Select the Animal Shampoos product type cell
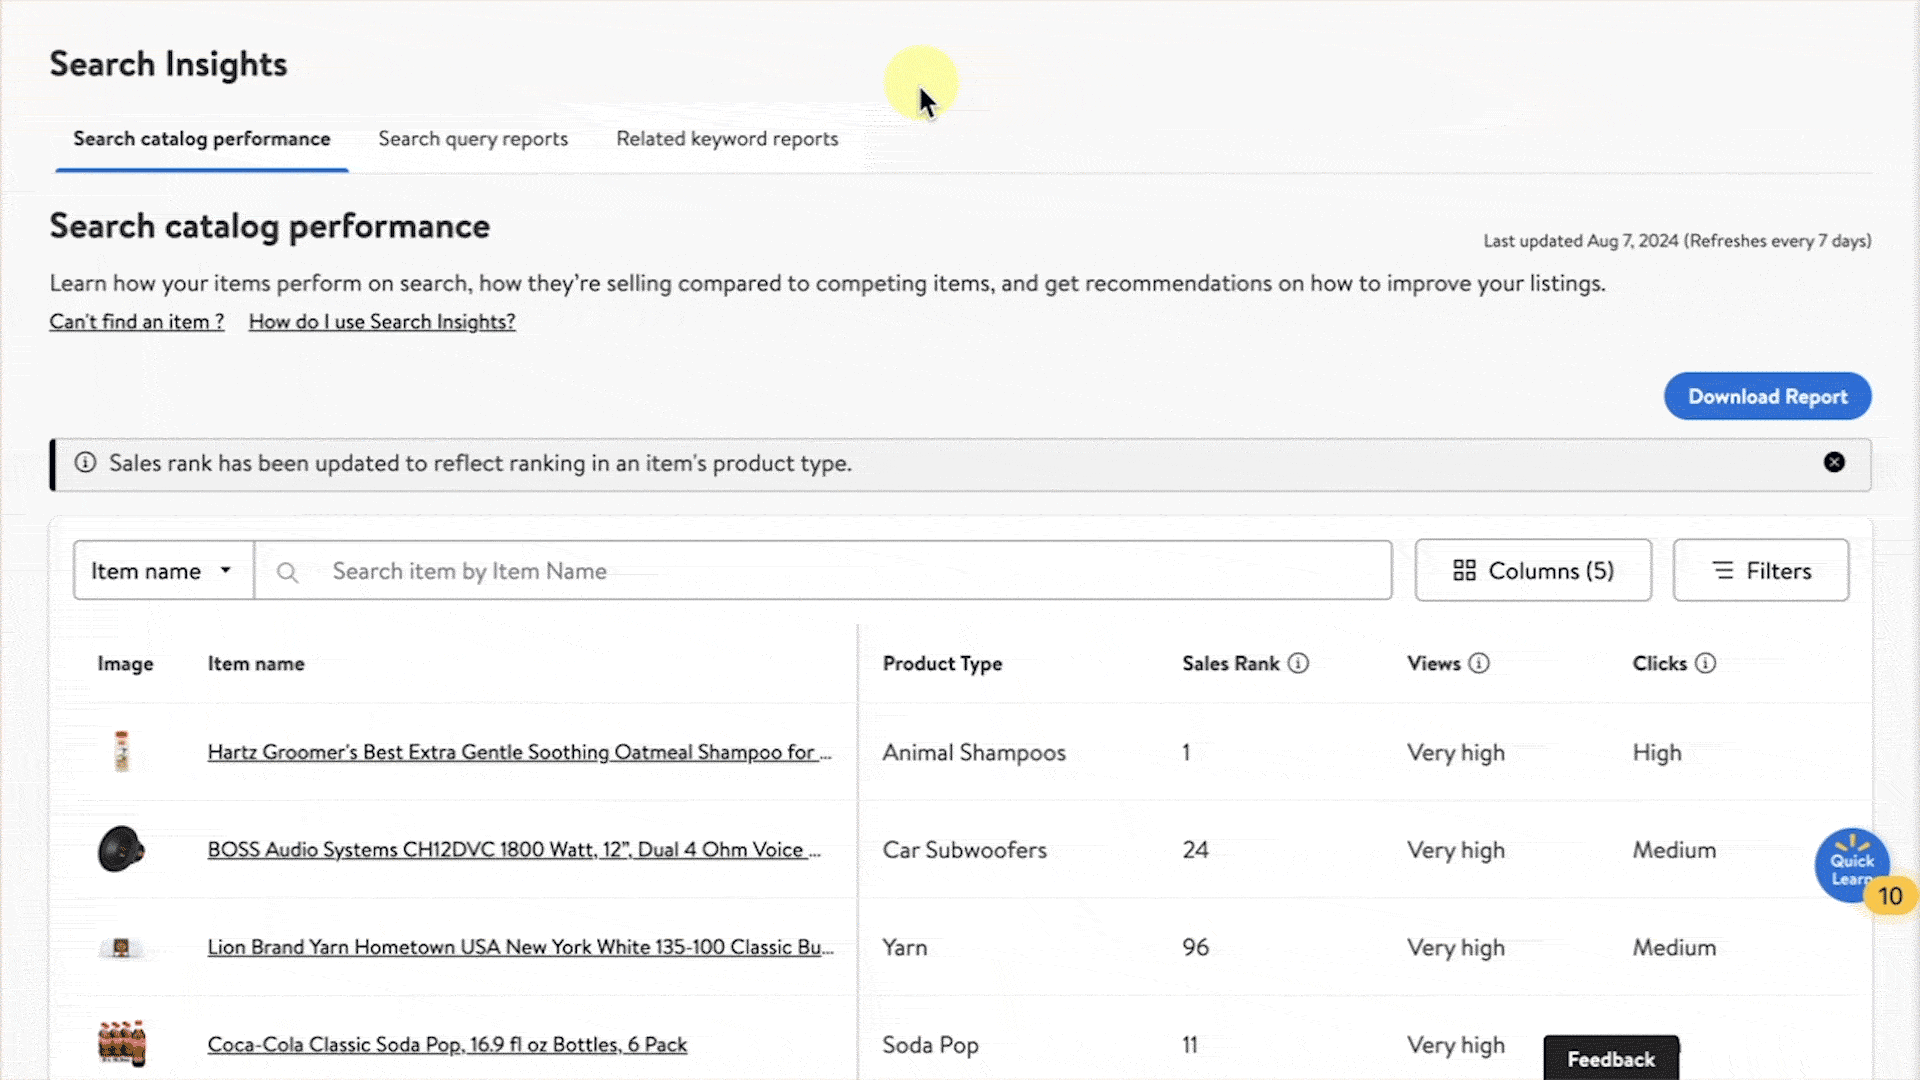1920x1080 pixels. [974, 753]
